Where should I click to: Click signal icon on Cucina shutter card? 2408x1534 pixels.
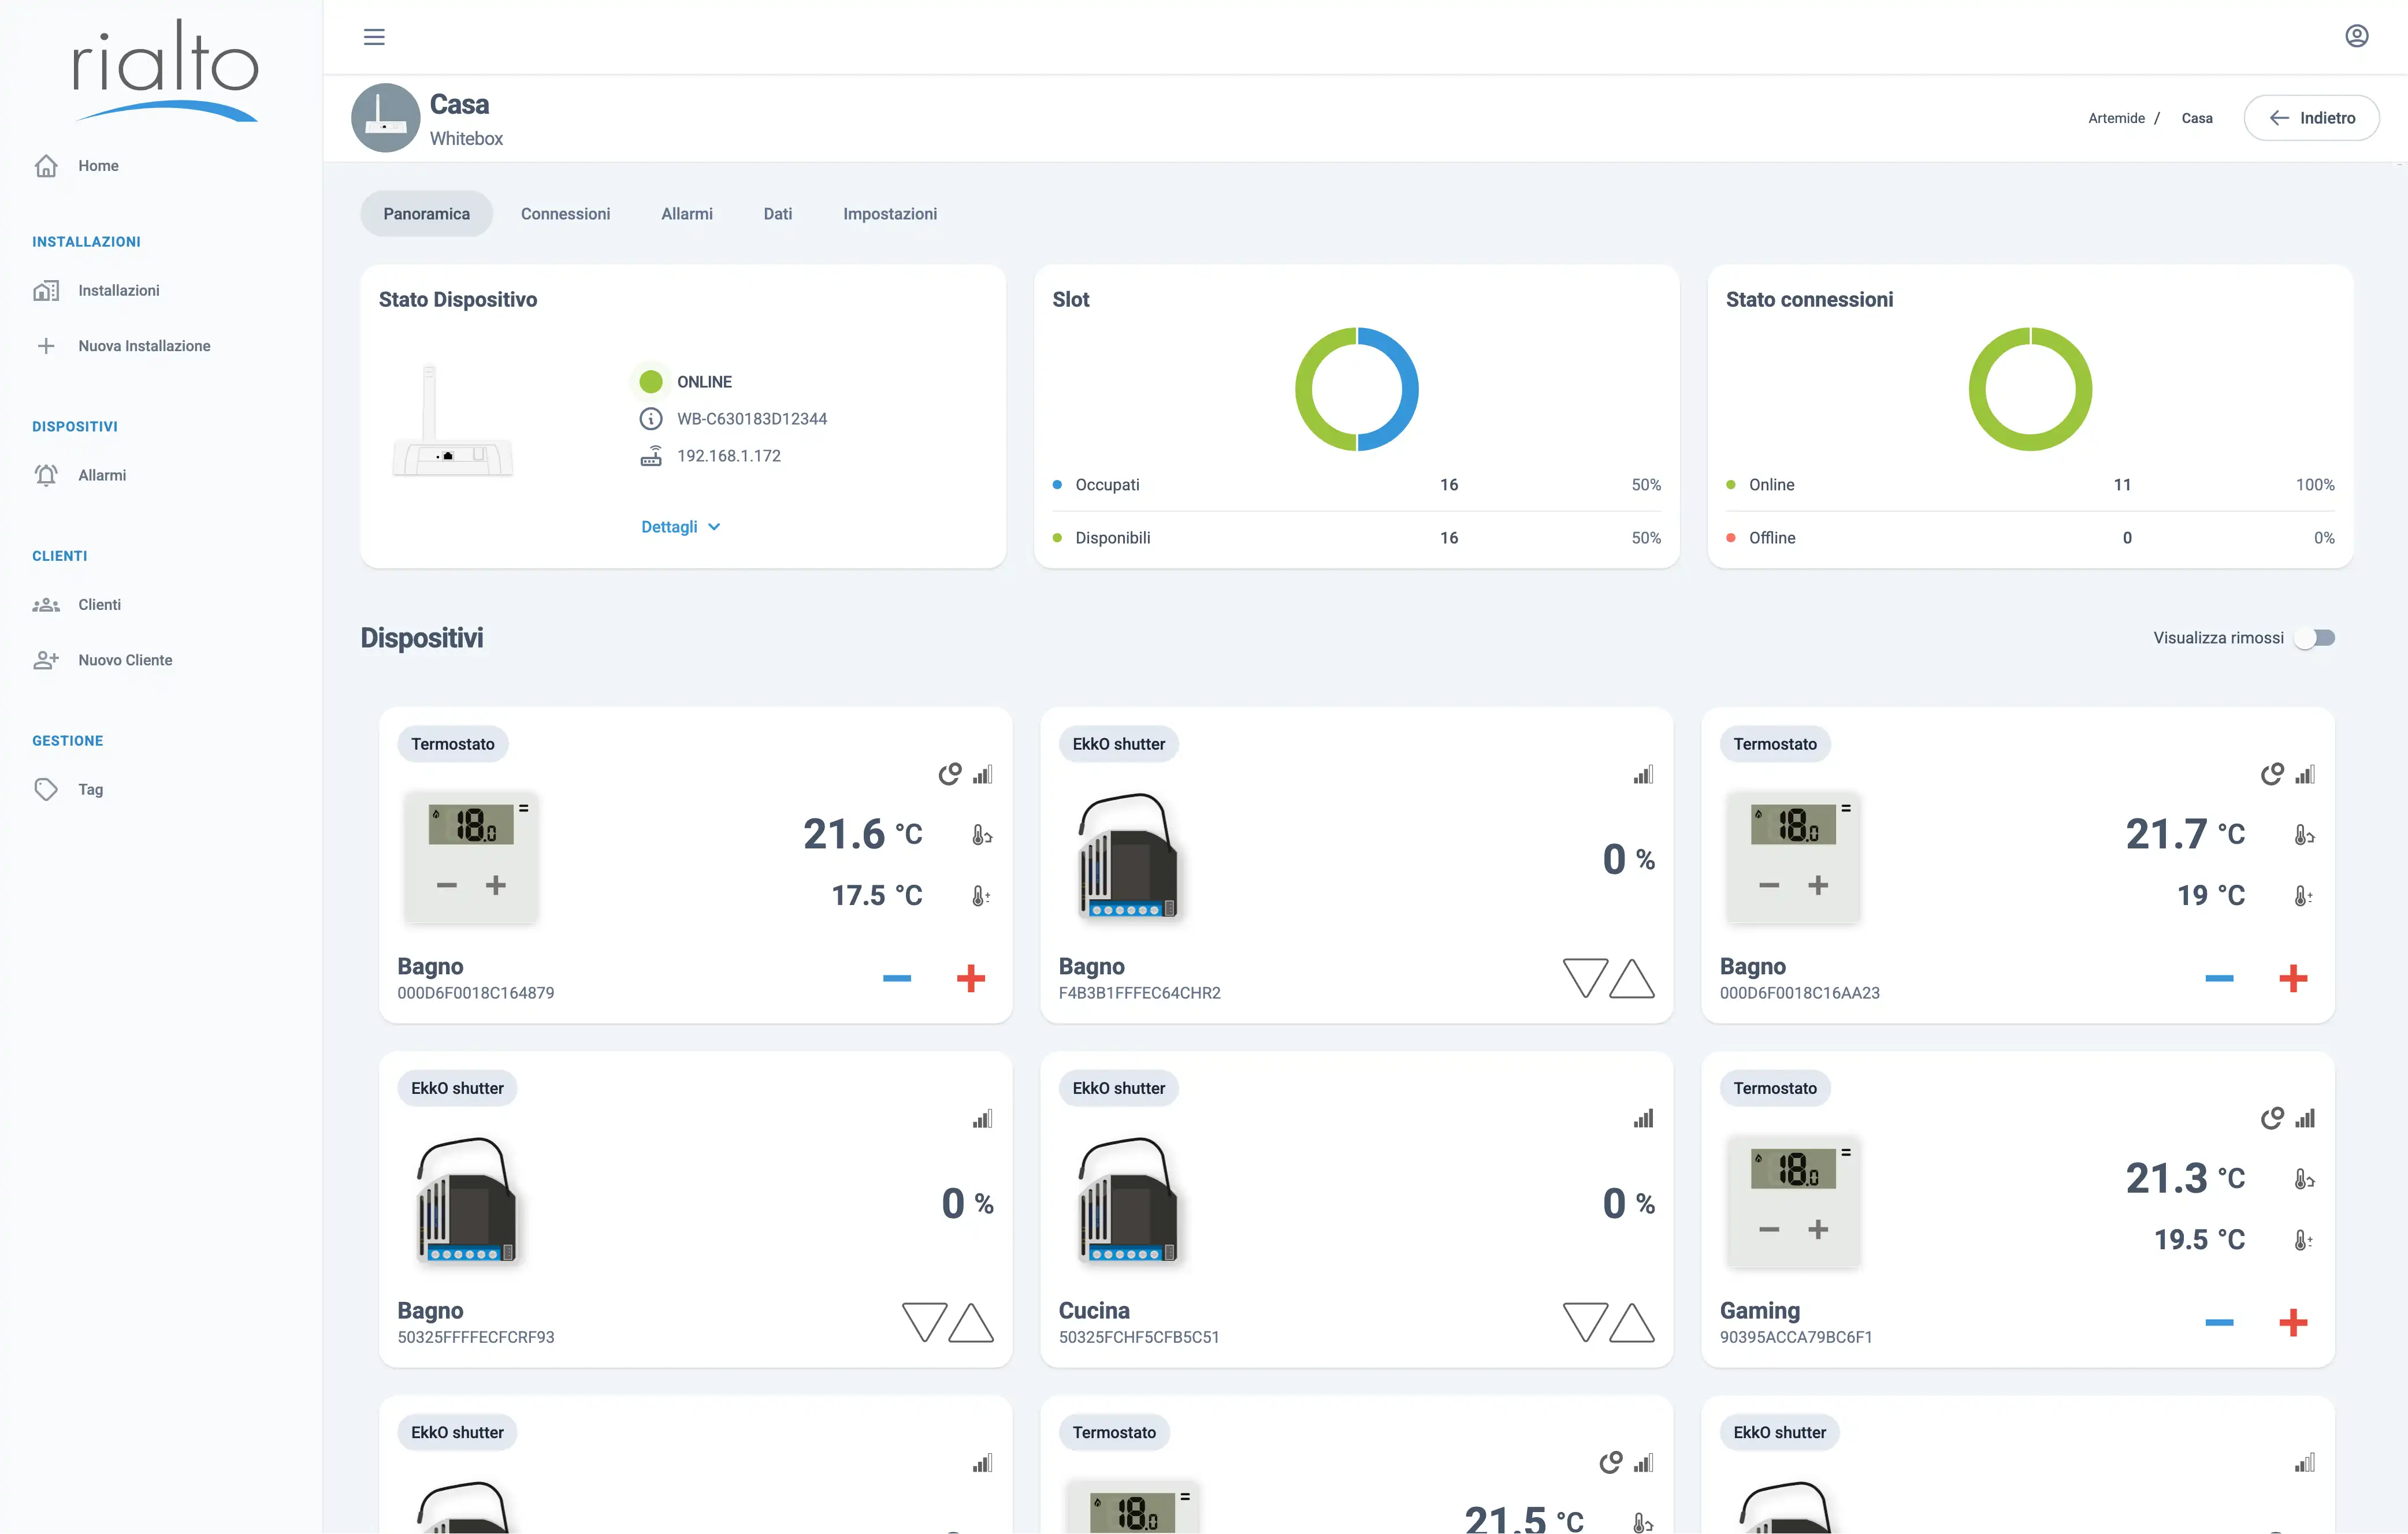click(1643, 1118)
